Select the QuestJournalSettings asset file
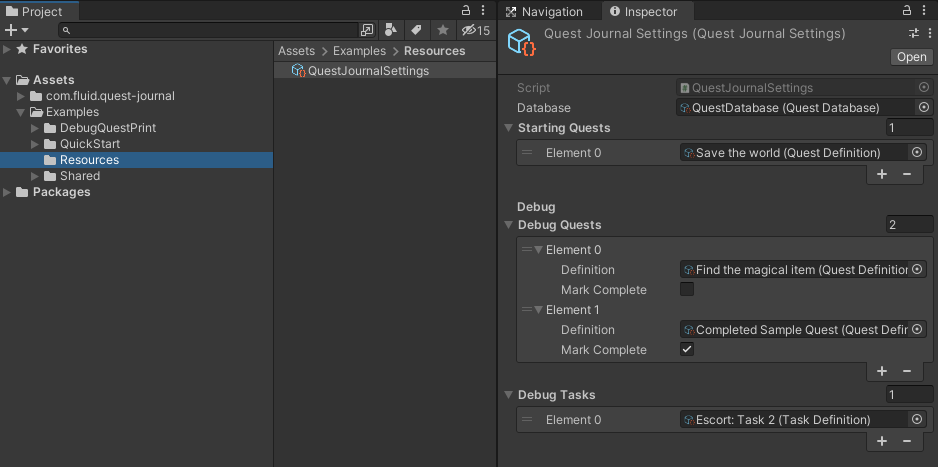Viewport: 938px width, 467px height. click(x=385, y=71)
